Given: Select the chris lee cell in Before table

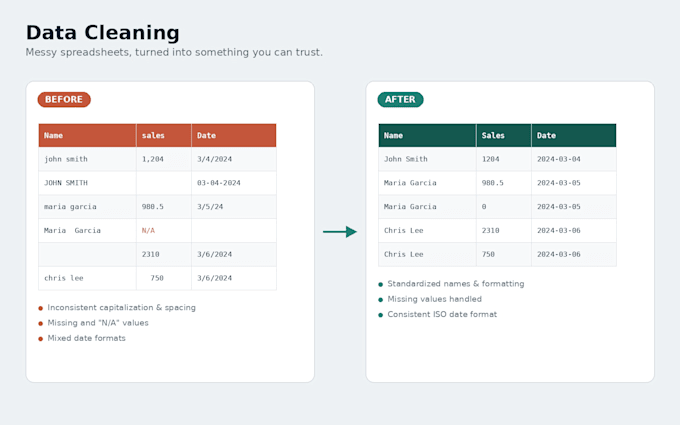Looking at the screenshot, I should 87,278.
